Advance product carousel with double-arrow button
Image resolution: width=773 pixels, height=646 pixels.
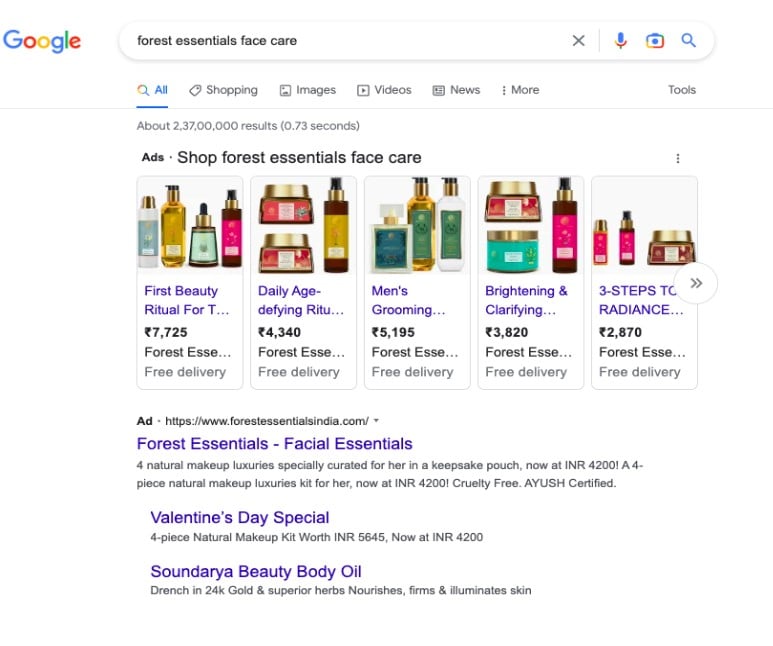click(696, 283)
